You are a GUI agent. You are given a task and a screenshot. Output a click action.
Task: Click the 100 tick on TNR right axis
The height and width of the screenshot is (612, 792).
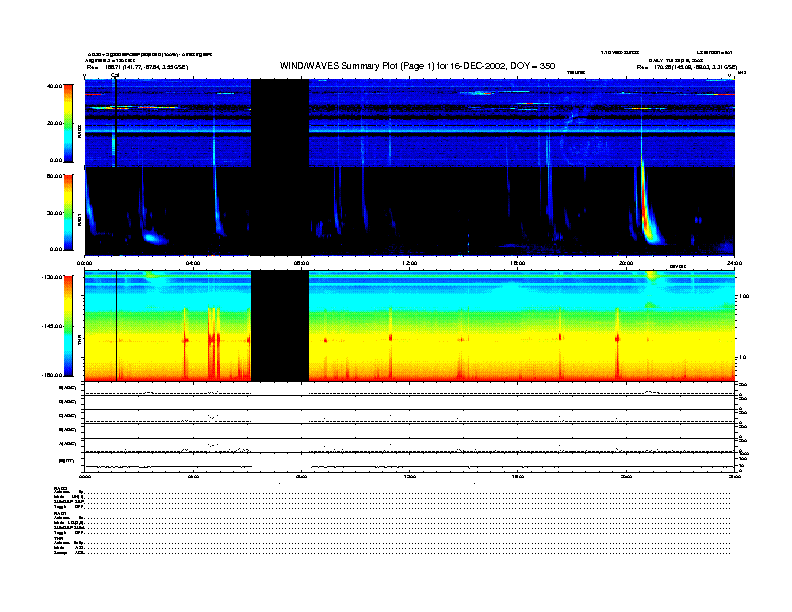744,296
